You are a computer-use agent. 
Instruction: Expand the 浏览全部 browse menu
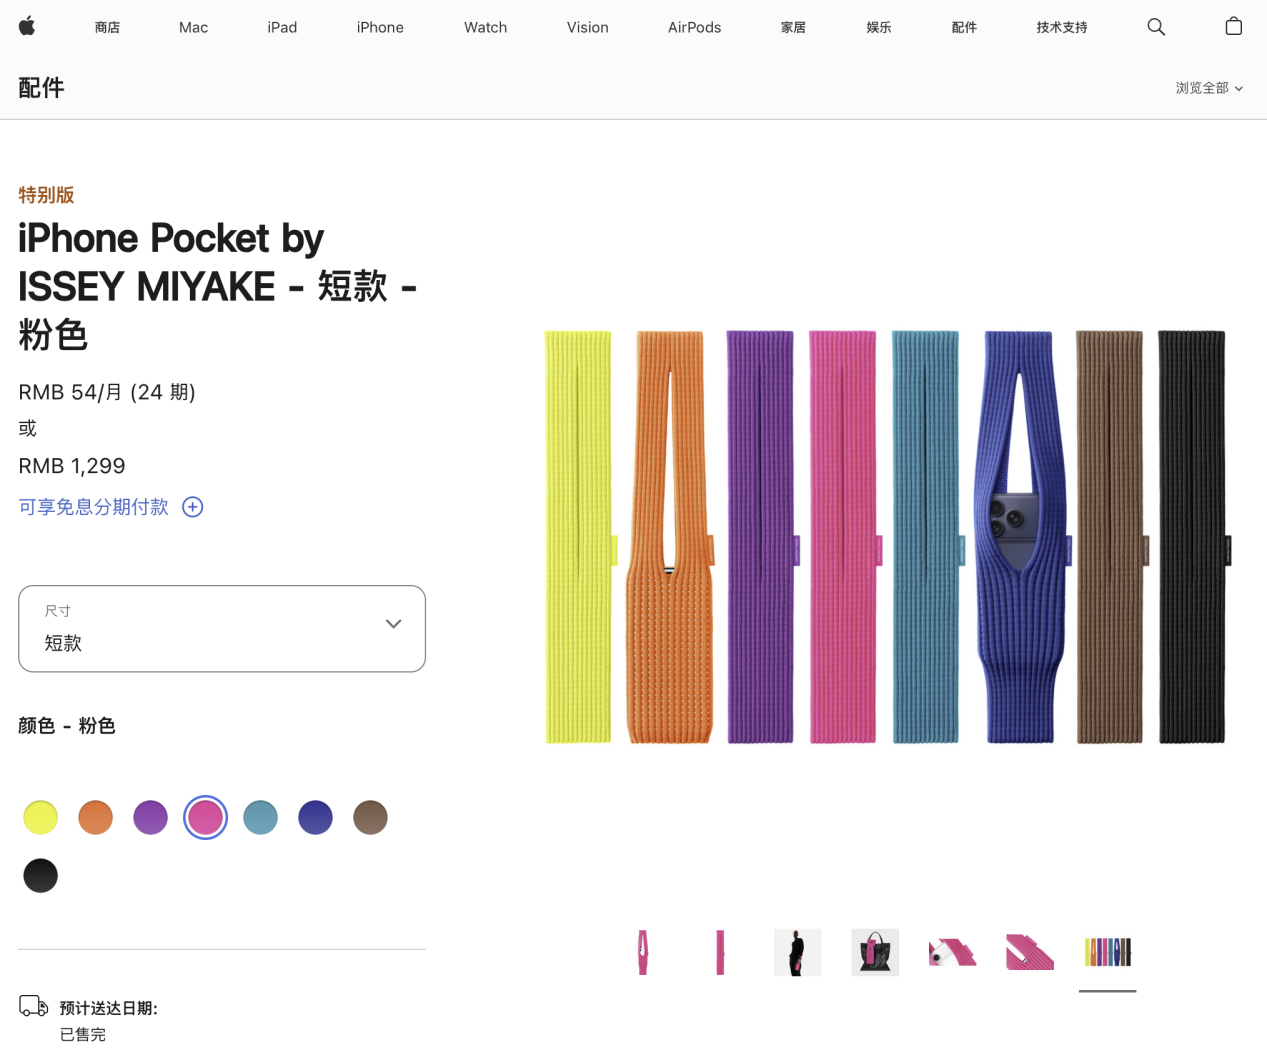tap(1209, 88)
